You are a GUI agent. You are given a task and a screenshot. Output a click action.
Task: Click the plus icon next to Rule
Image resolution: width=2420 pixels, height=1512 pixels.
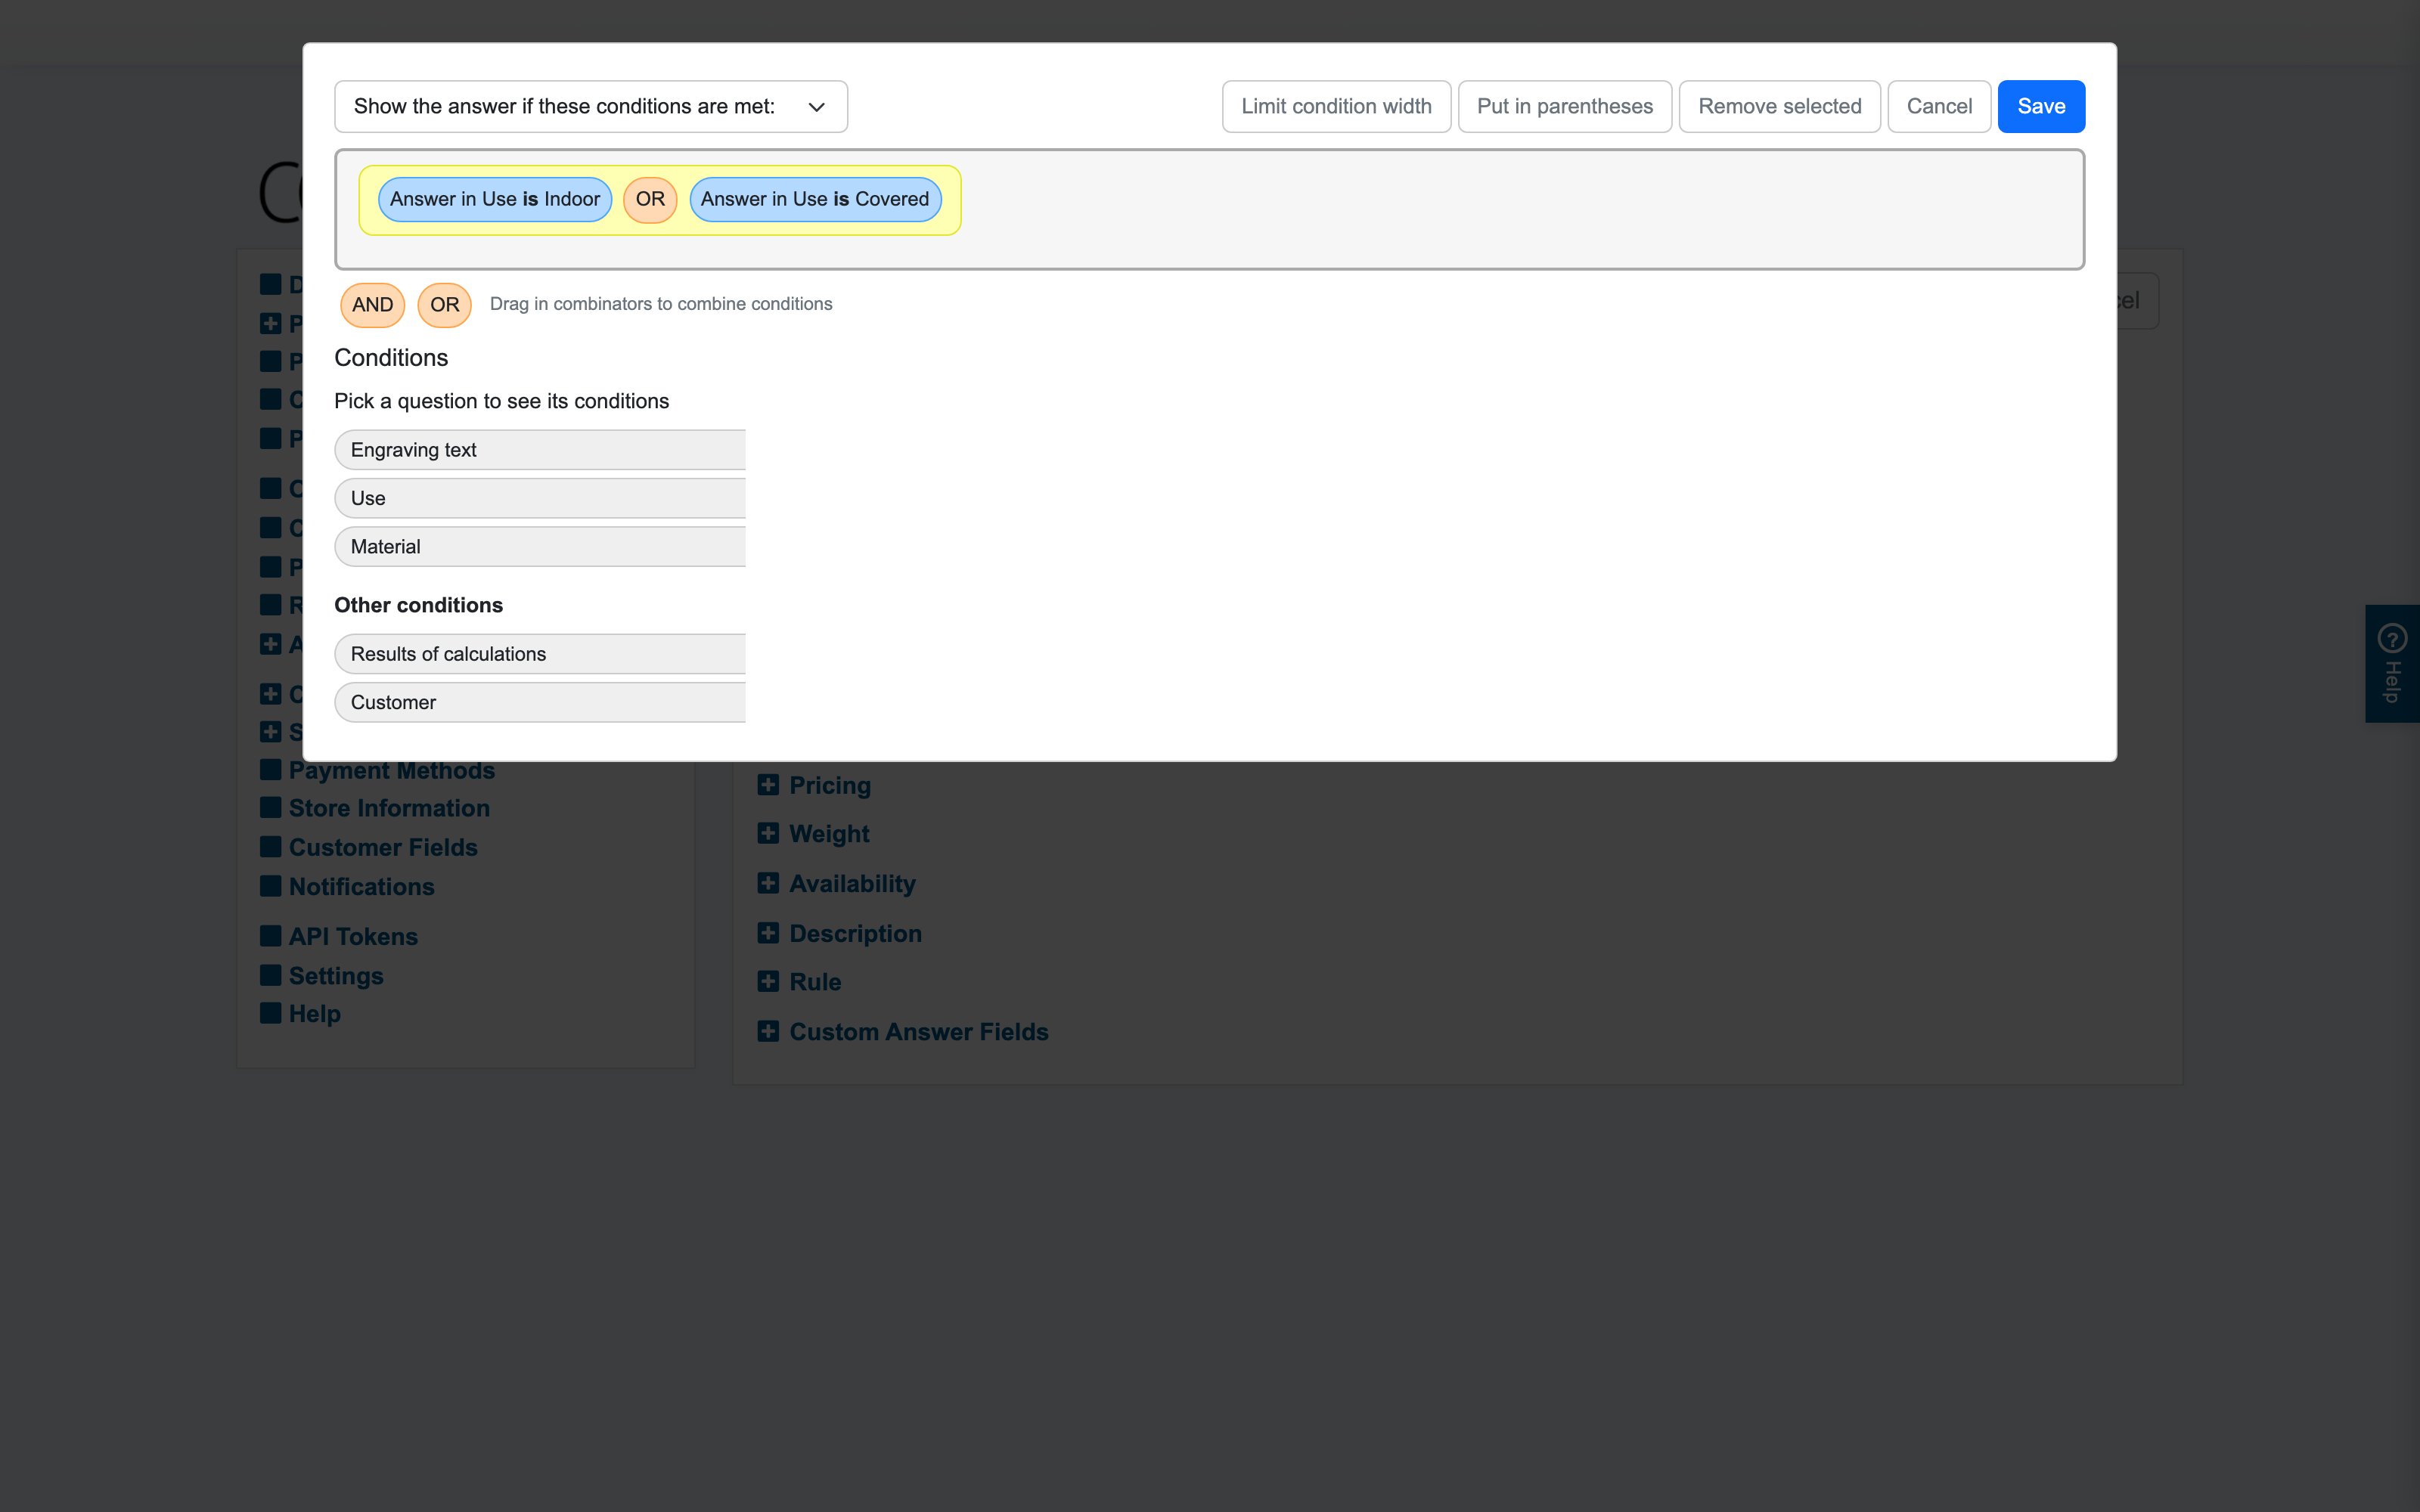tap(768, 981)
